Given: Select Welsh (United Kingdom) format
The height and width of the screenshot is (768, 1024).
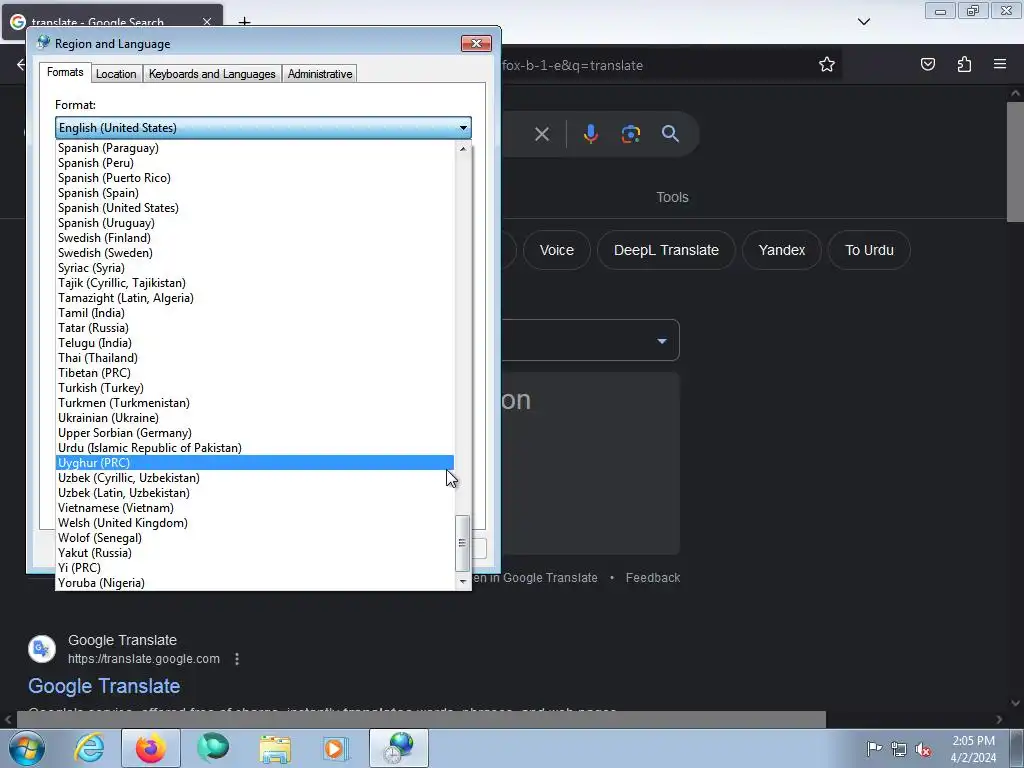Looking at the screenshot, I should coord(255,524).
